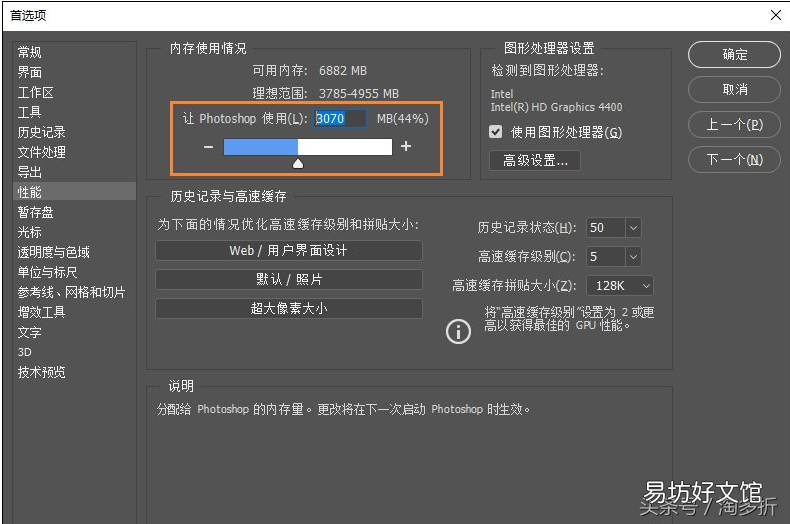The width and height of the screenshot is (790, 524).
Task: Click the info icon near GPU performance note
Action: pos(458,332)
